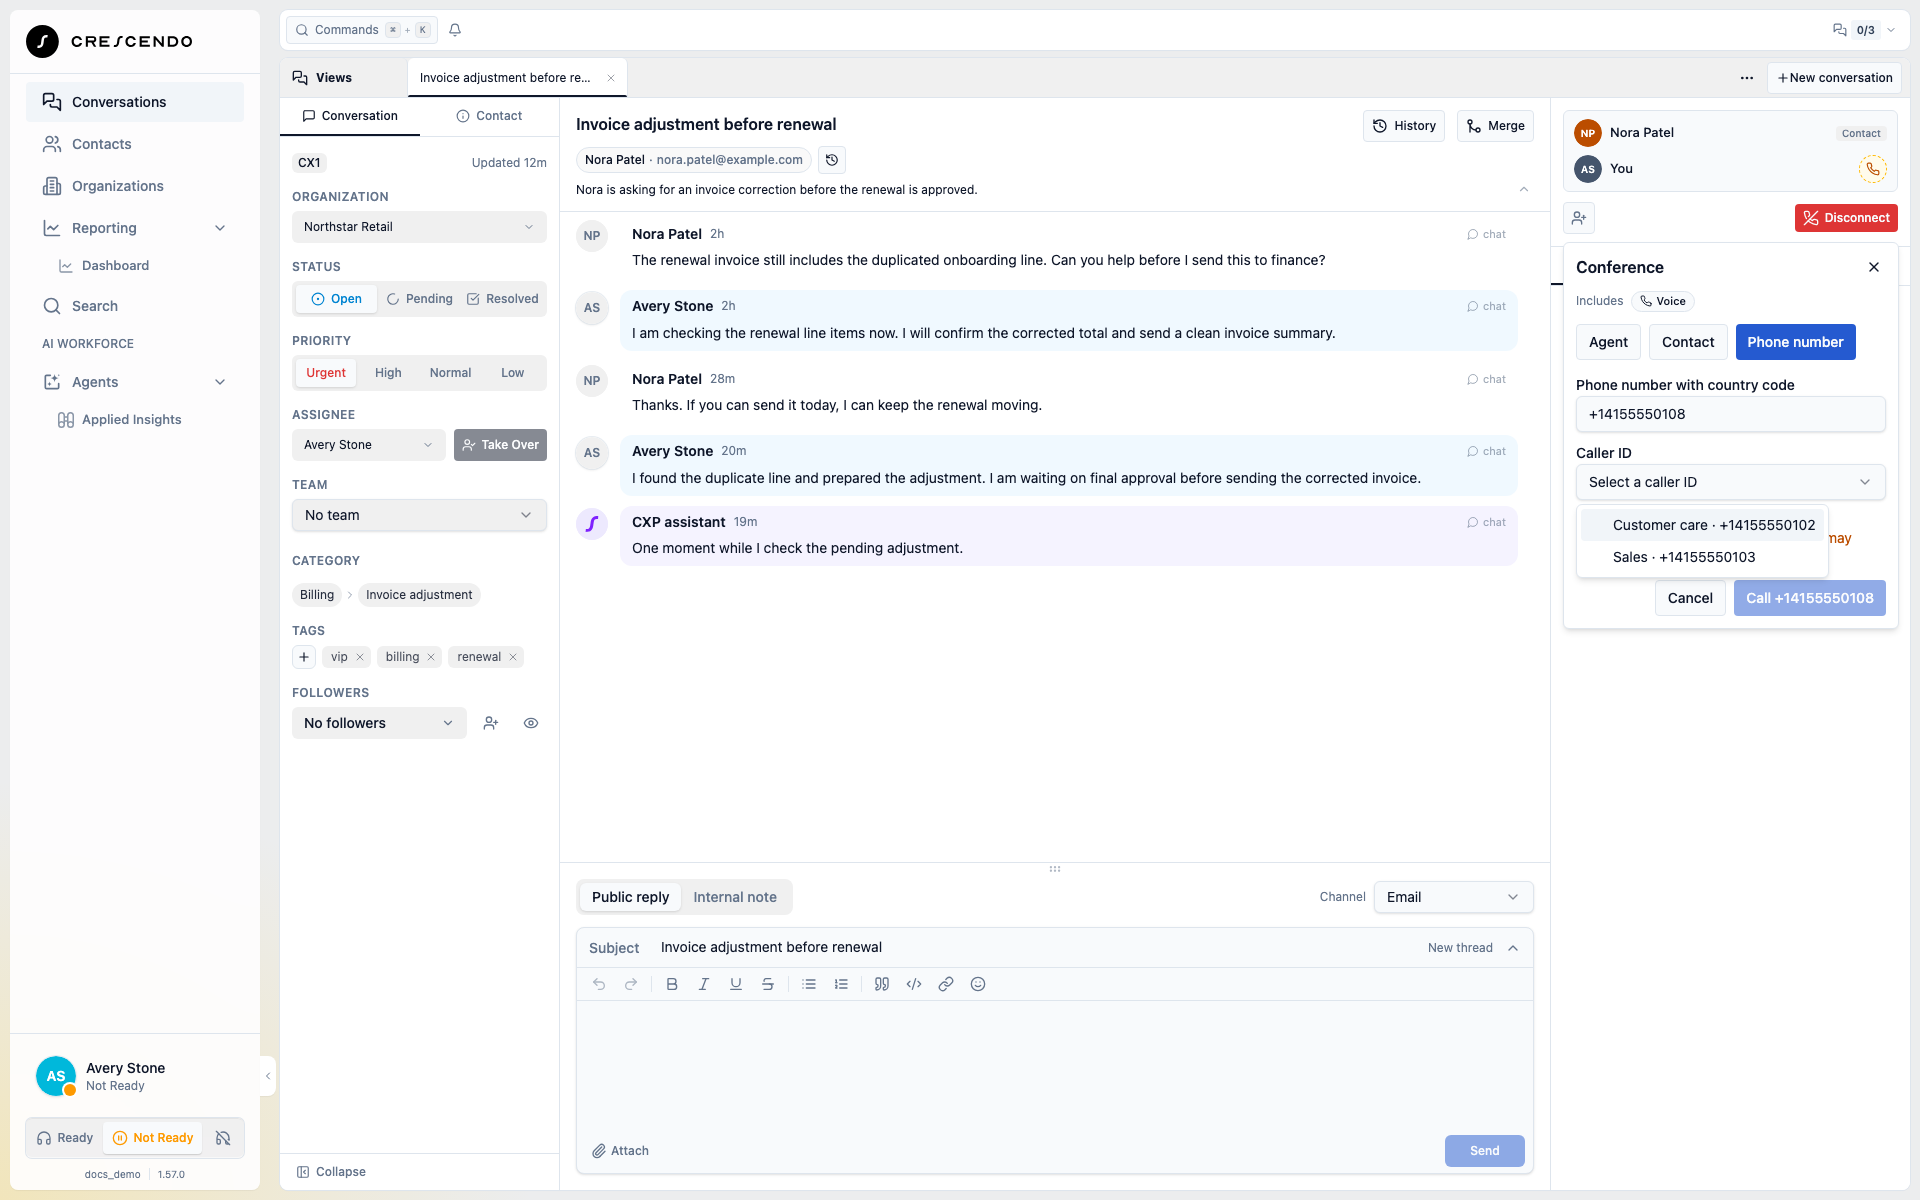Insert a numbered list
This screenshot has width=1920, height=1200.
841,984
